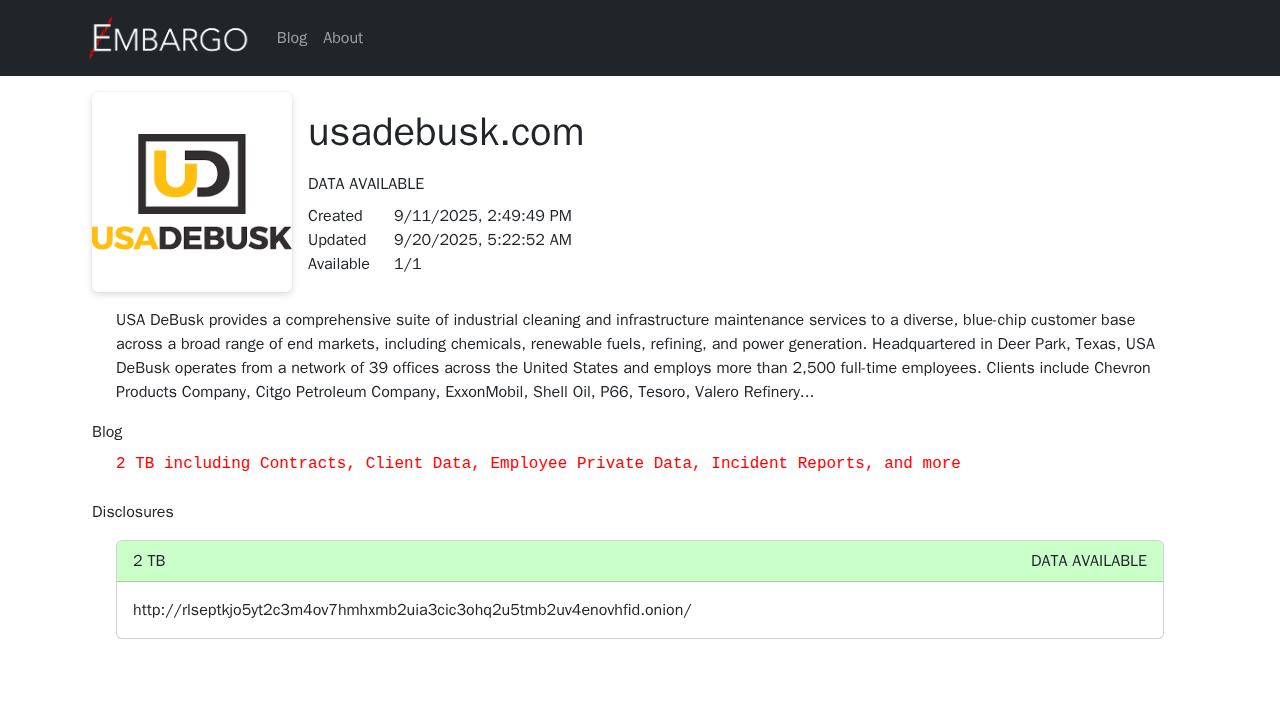Click the 2 TB size label in the disclosure header
1280x720 pixels.
pyautogui.click(x=149, y=561)
